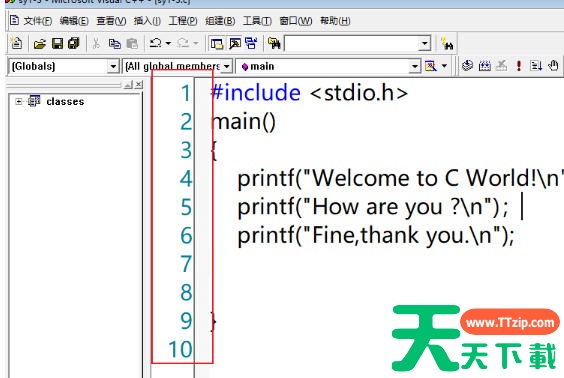This screenshot has height=378, width=564.
Task: Open the 文件(F) menu
Action: point(38,21)
